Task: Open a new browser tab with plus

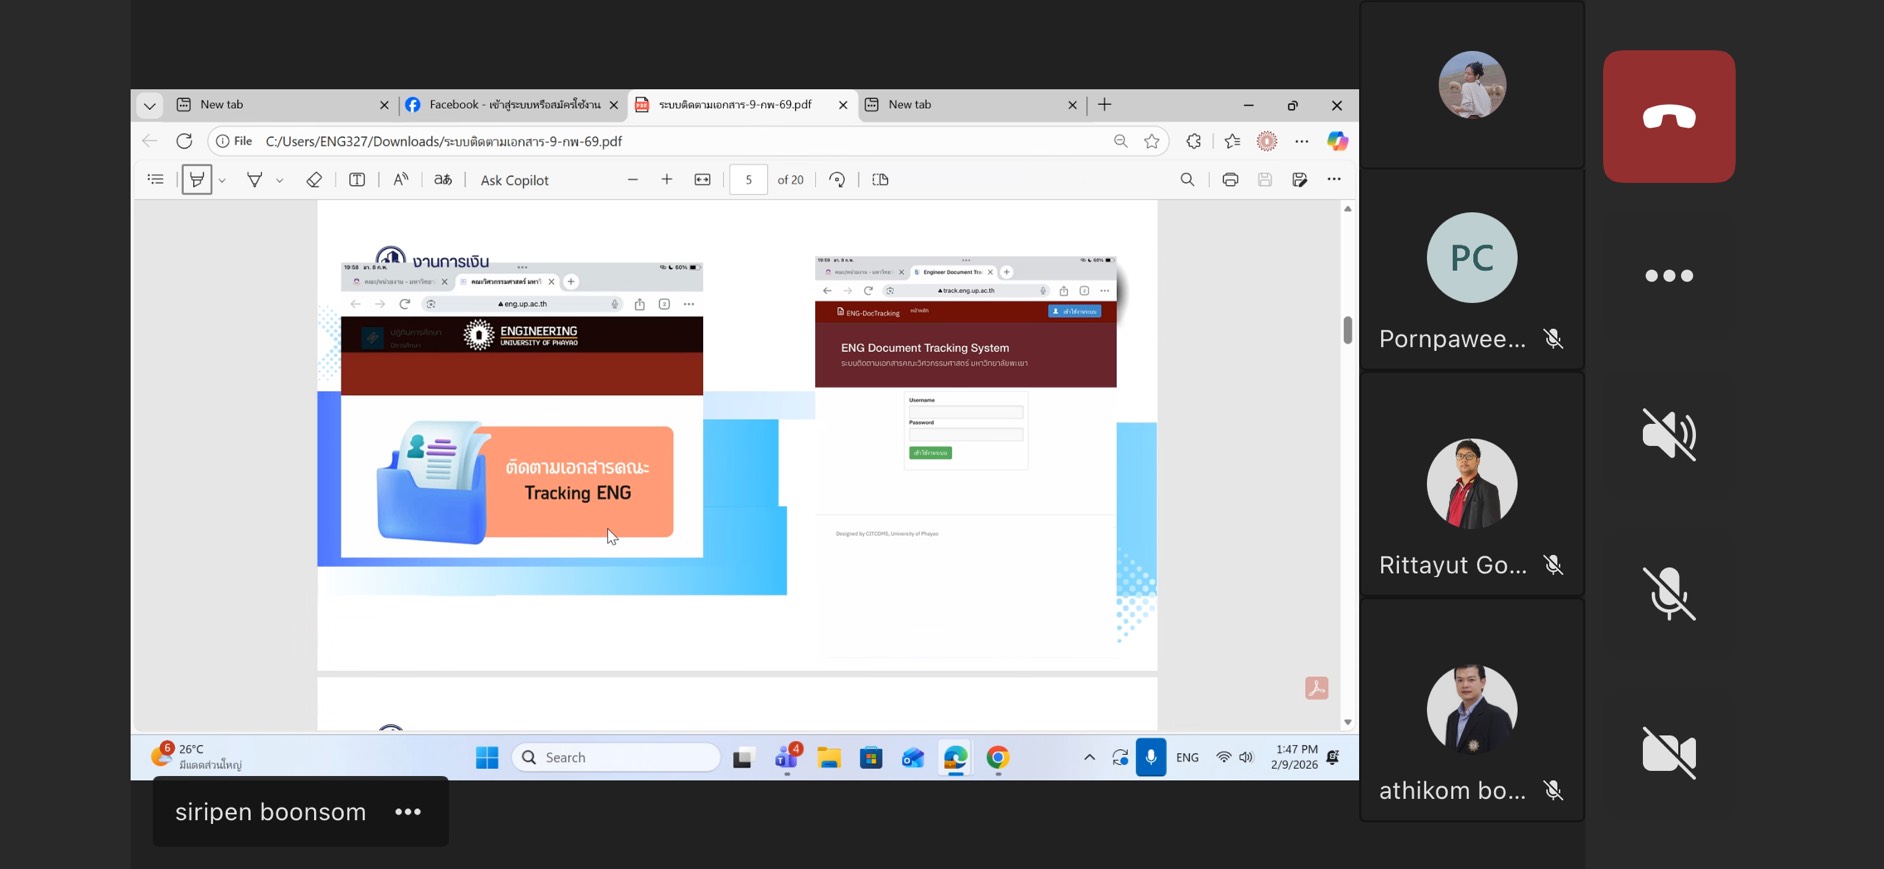Action: [1105, 105]
